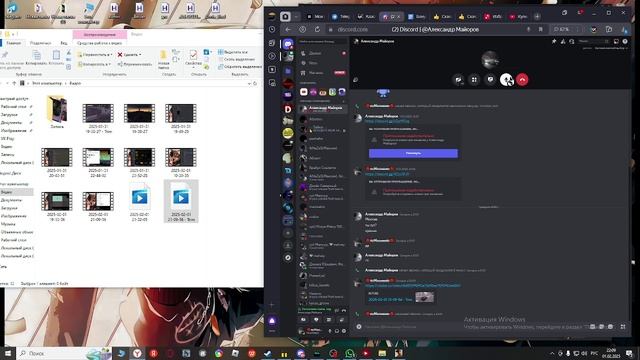Open Discord direct messages home icon
The height and width of the screenshot is (360, 640).
tap(288, 44)
